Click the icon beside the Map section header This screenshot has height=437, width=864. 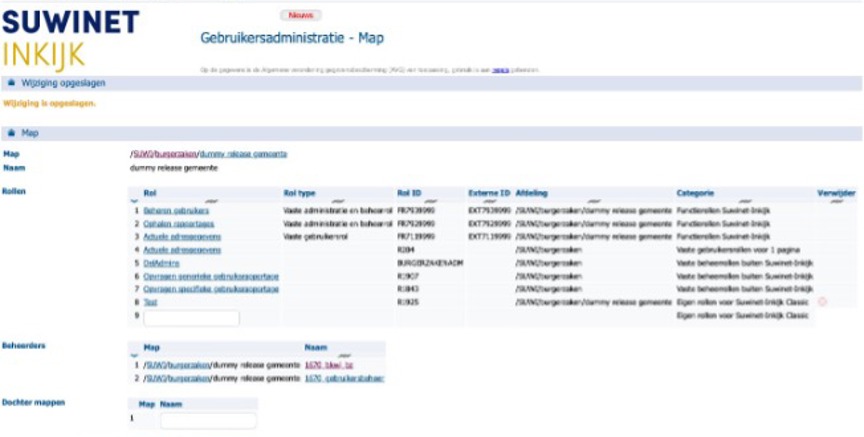[11, 132]
